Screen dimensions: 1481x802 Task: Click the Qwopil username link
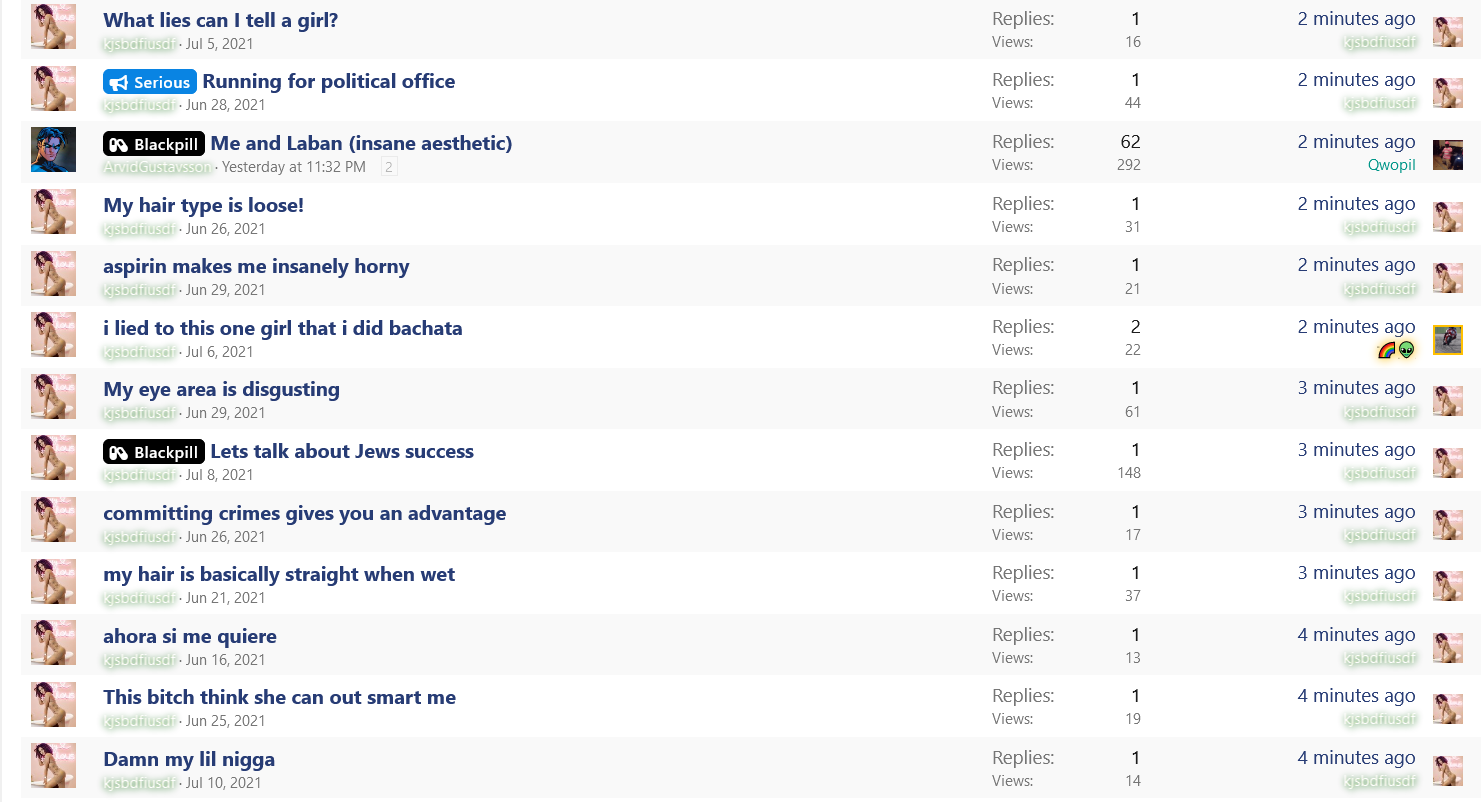click(x=1392, y=165)
